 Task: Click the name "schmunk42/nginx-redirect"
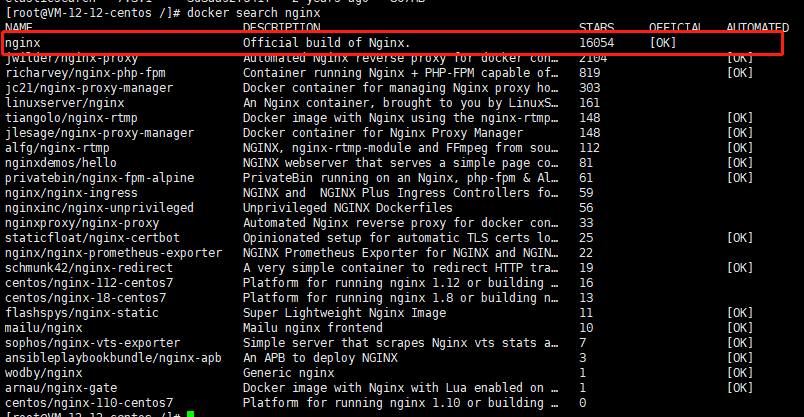click(89, 268)
